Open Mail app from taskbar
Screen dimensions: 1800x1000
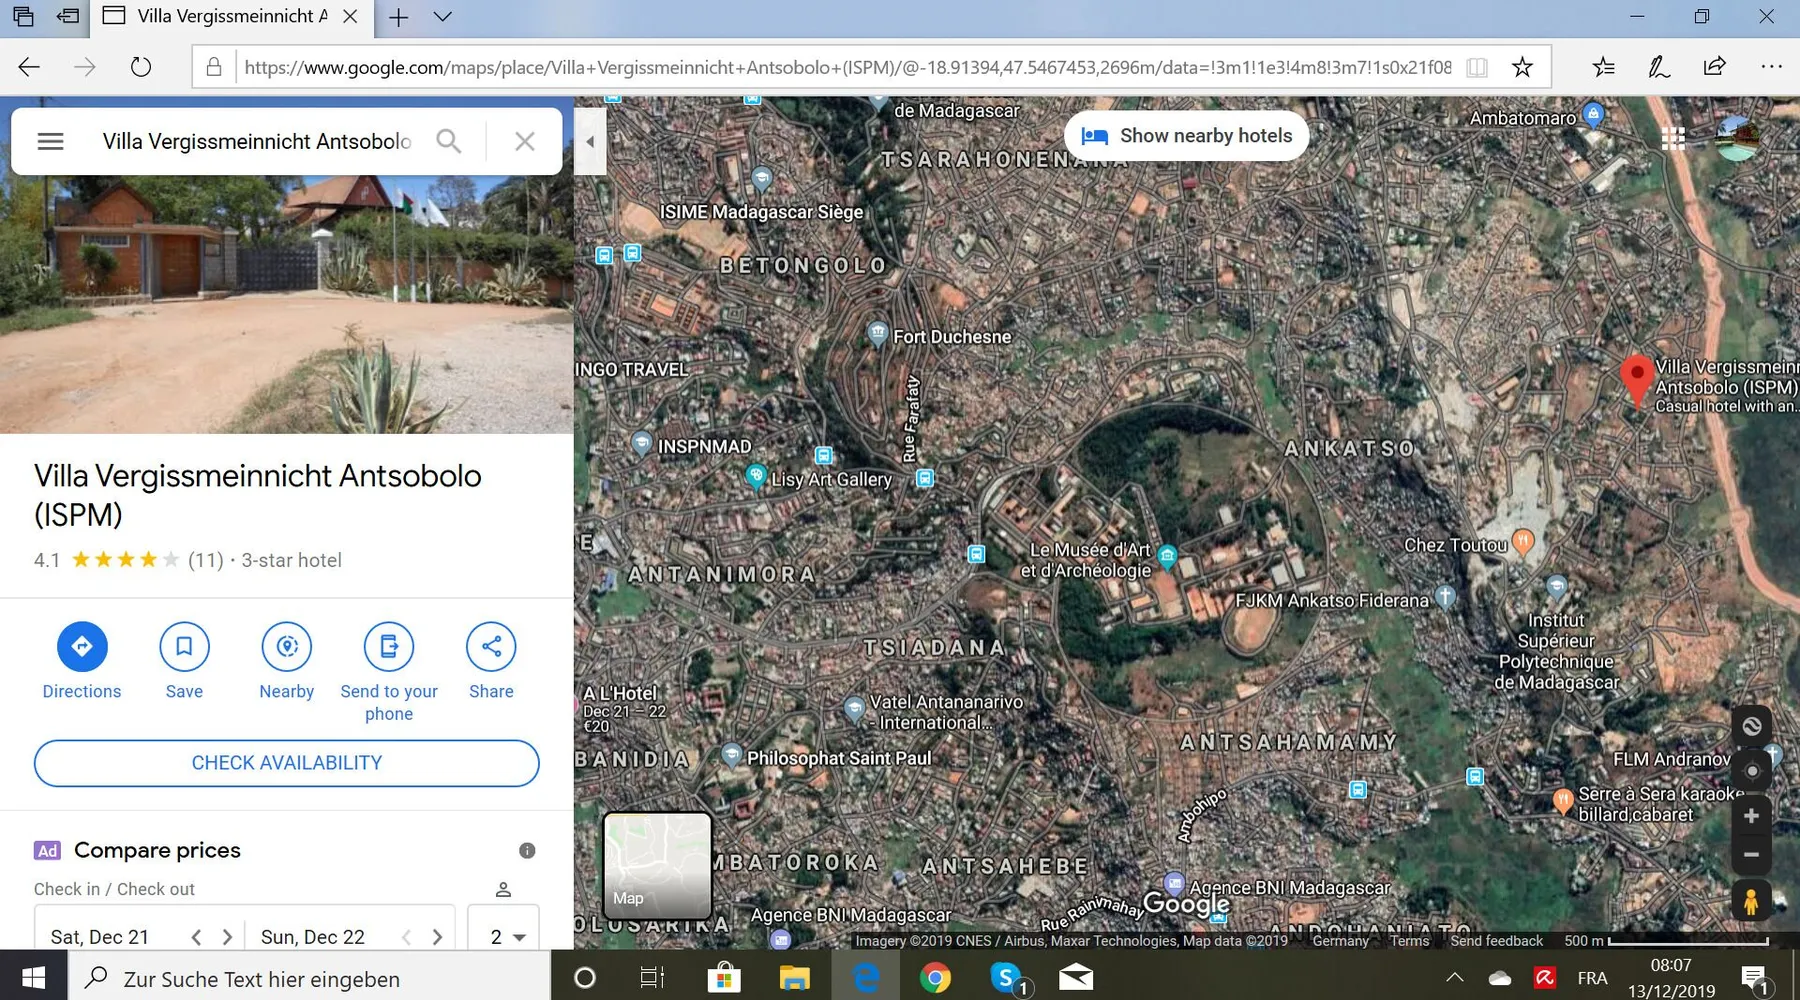1076,977
